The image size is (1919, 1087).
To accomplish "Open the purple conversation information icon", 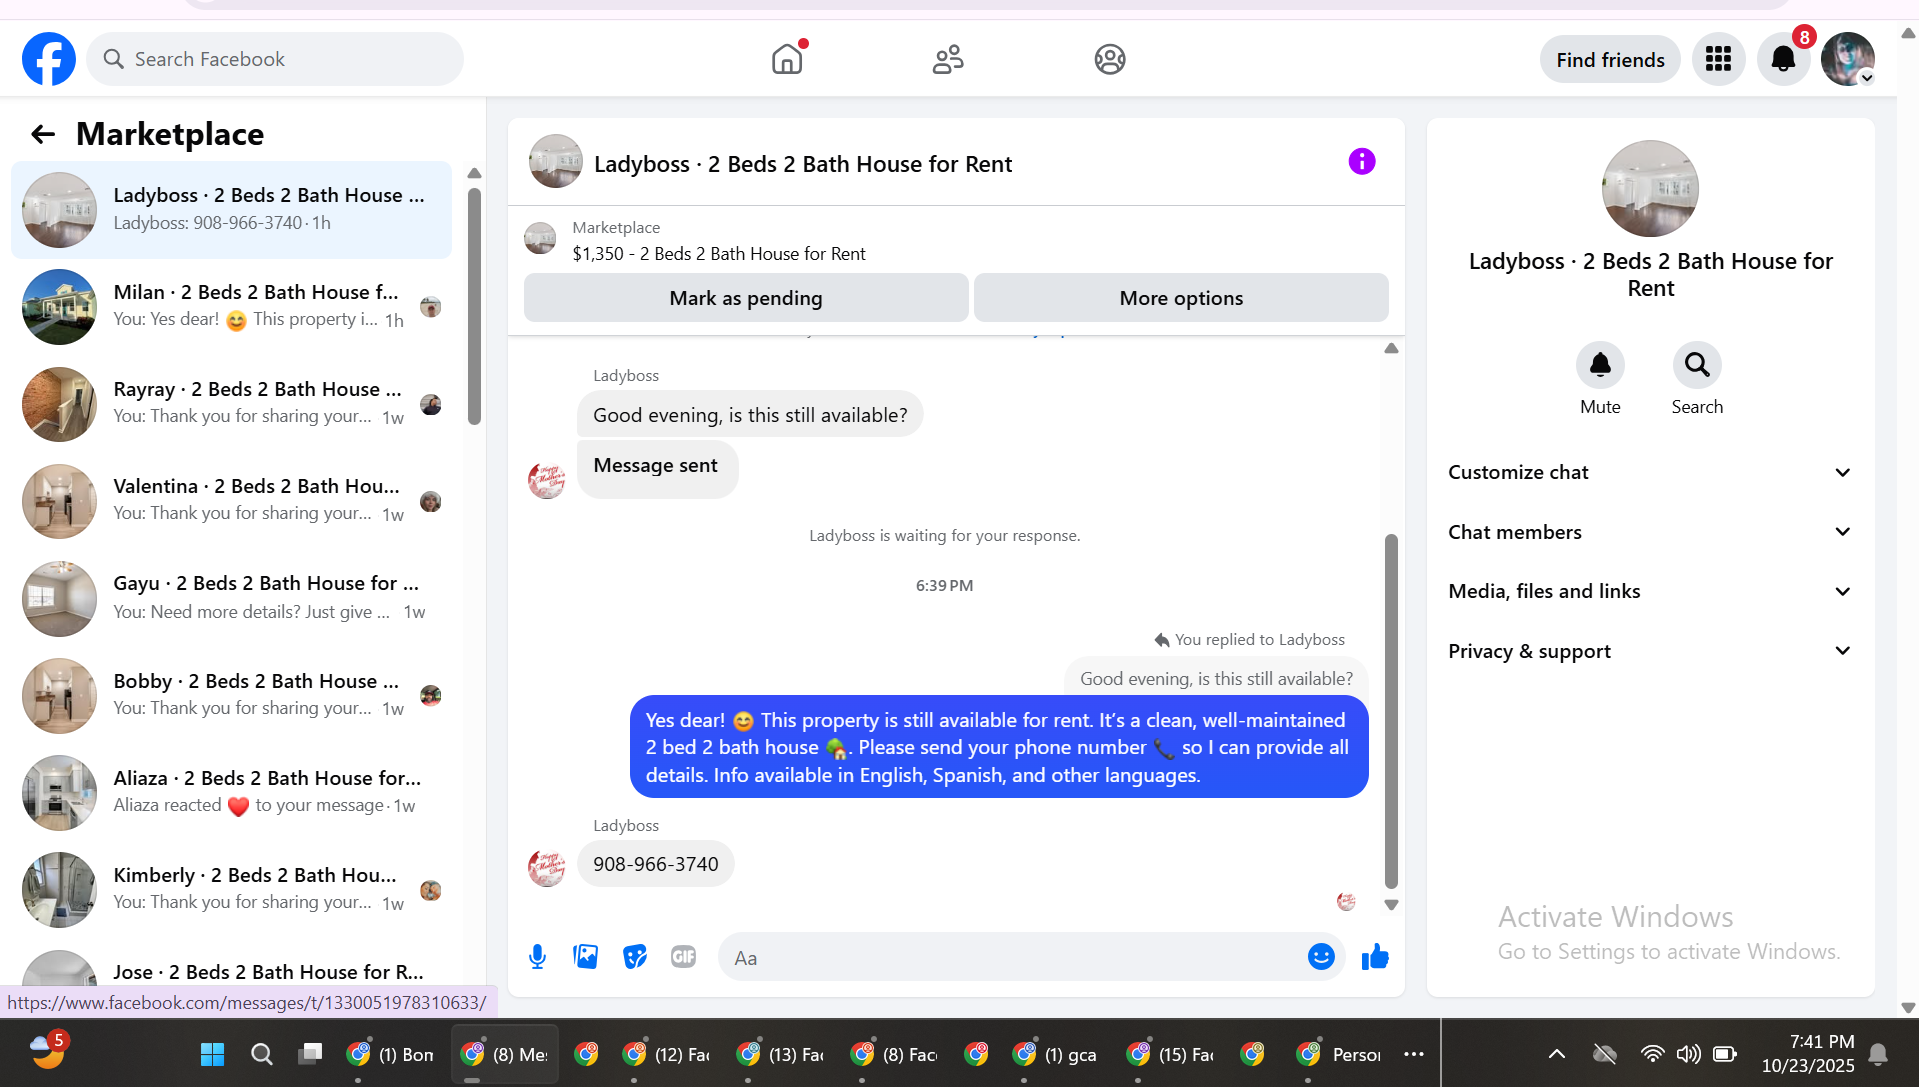I will (x=1362, y=161).
